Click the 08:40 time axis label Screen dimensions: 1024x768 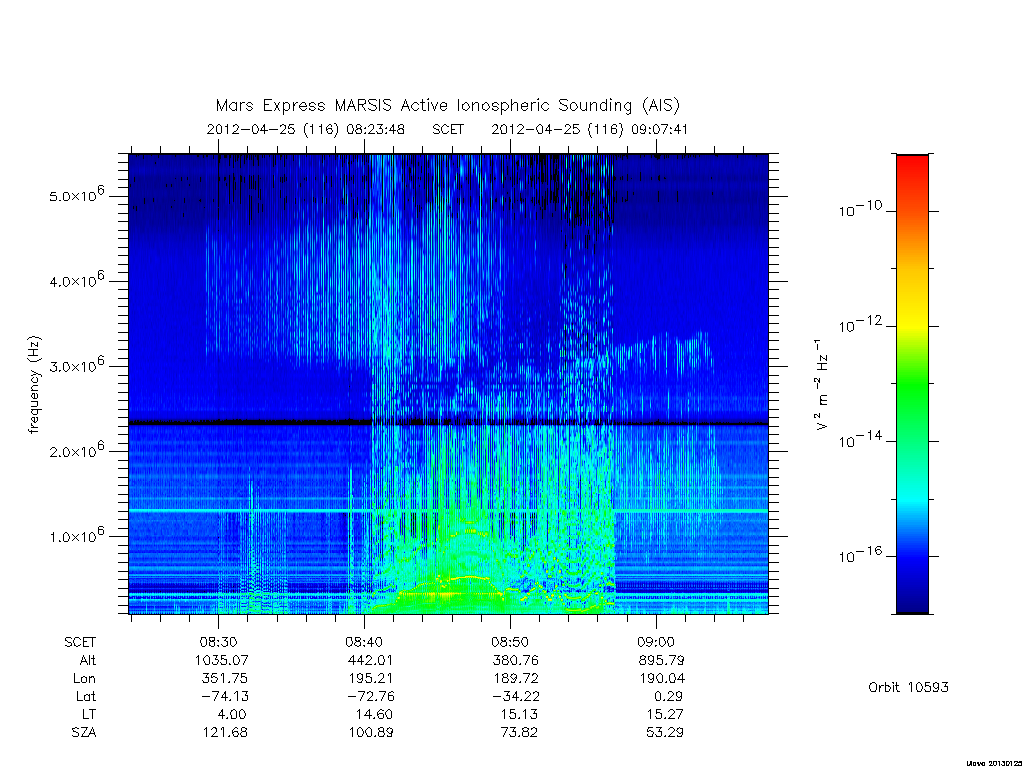[364, 642]
